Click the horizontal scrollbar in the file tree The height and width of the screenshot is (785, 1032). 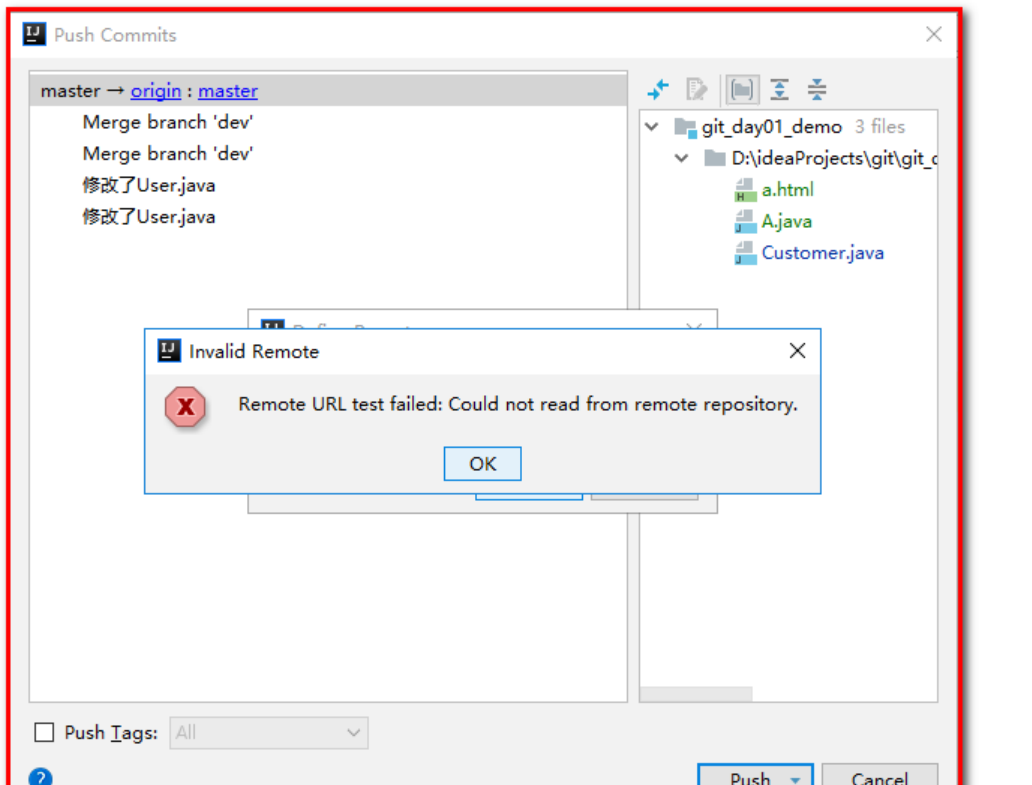(x=696, y=694)
